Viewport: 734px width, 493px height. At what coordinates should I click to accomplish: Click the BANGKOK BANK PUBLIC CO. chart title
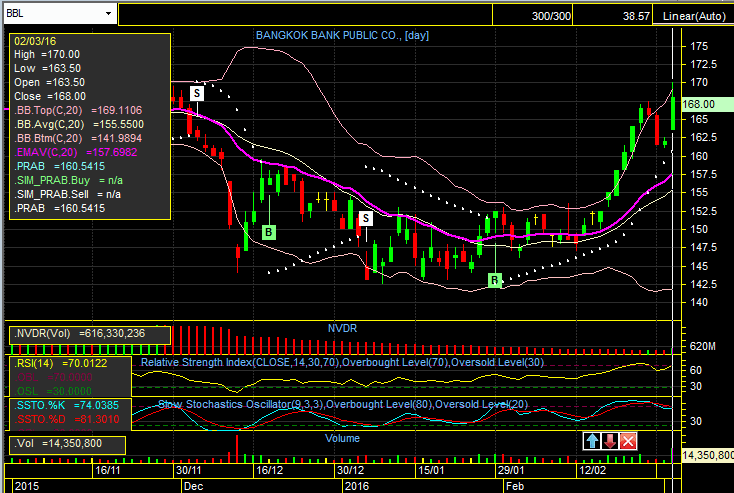[342, 36]
